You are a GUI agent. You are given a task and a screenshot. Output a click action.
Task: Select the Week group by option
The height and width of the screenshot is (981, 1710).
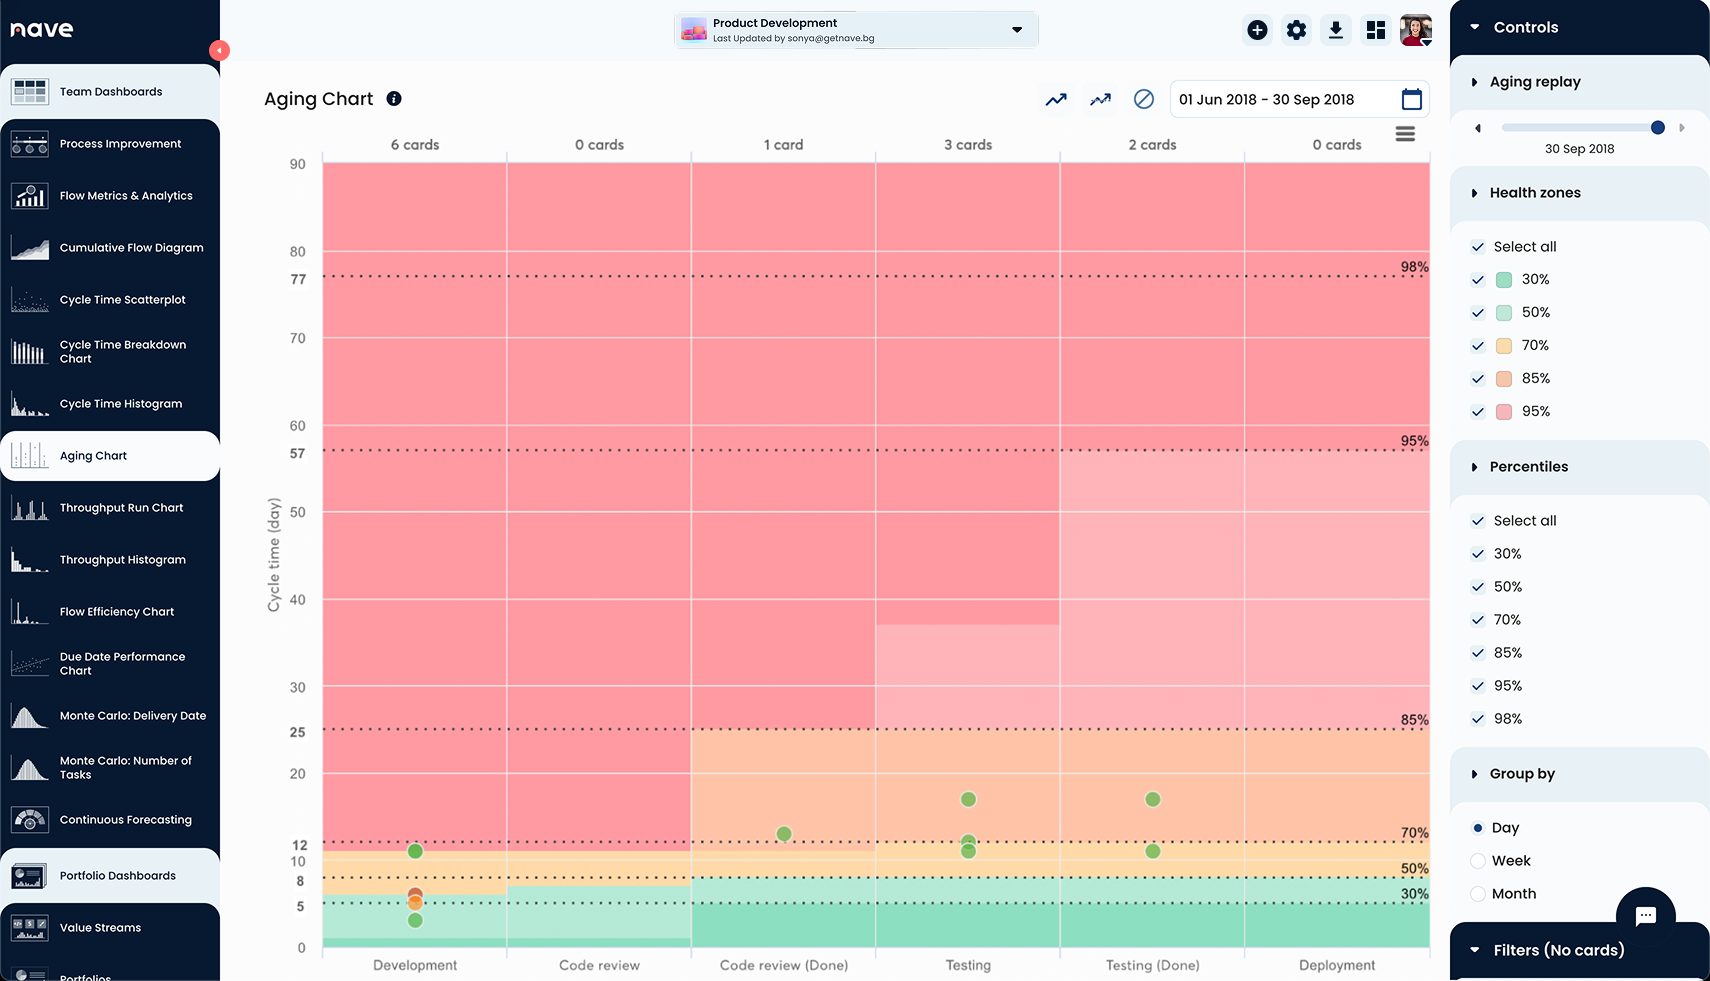[1478, 861]
